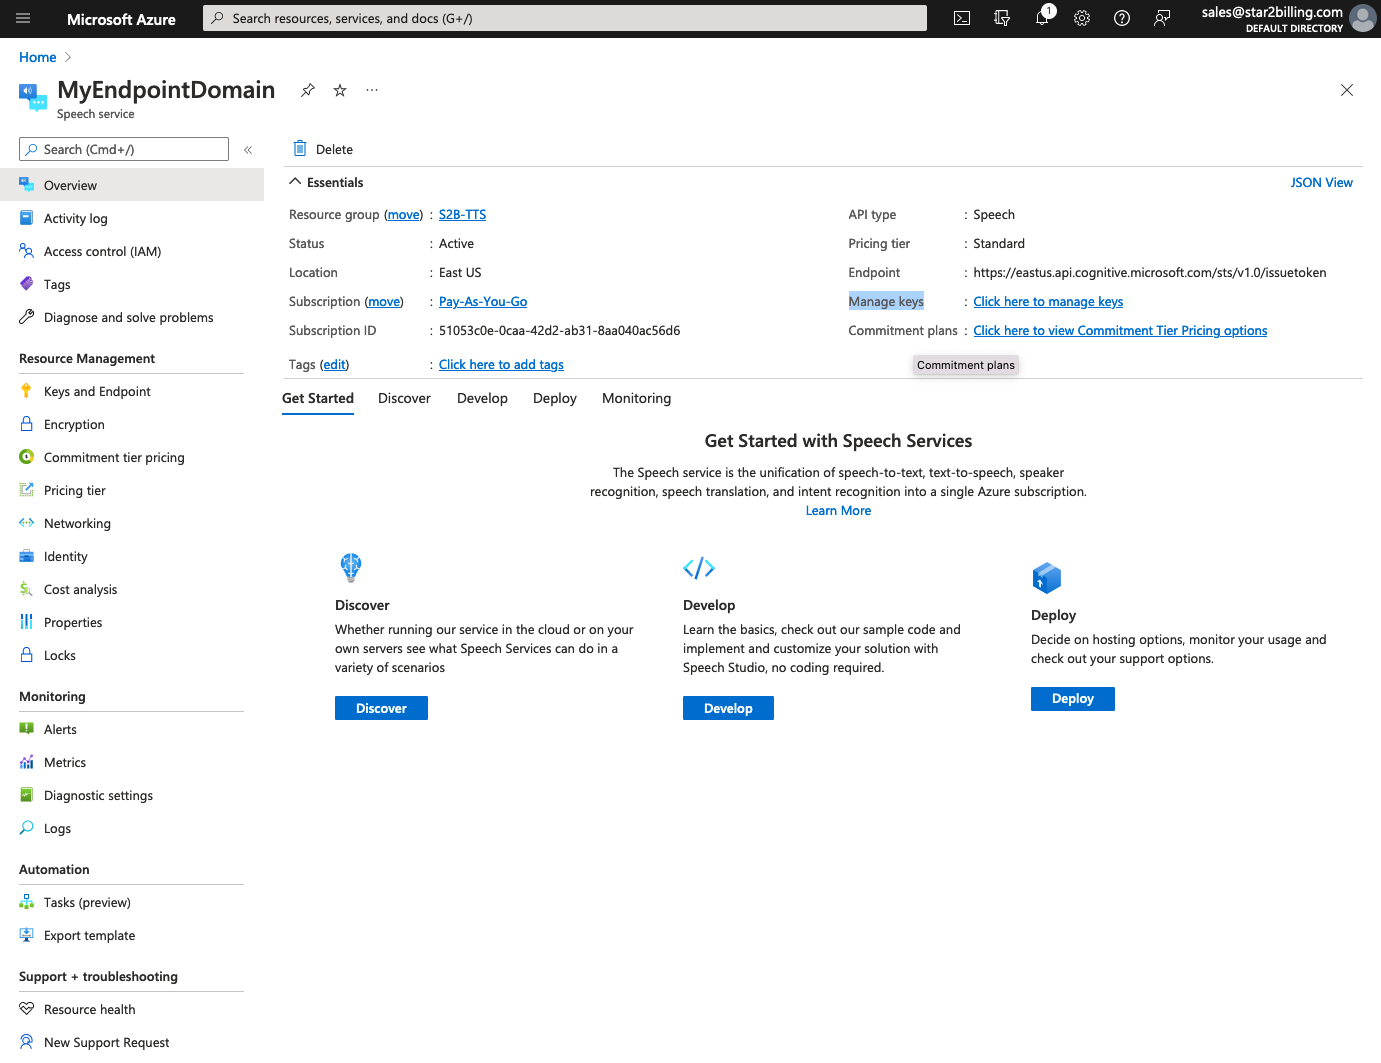1381x1063 pixels.
Task: Open Directories and subscriptions filter icon
Action: pos(1002,18)
